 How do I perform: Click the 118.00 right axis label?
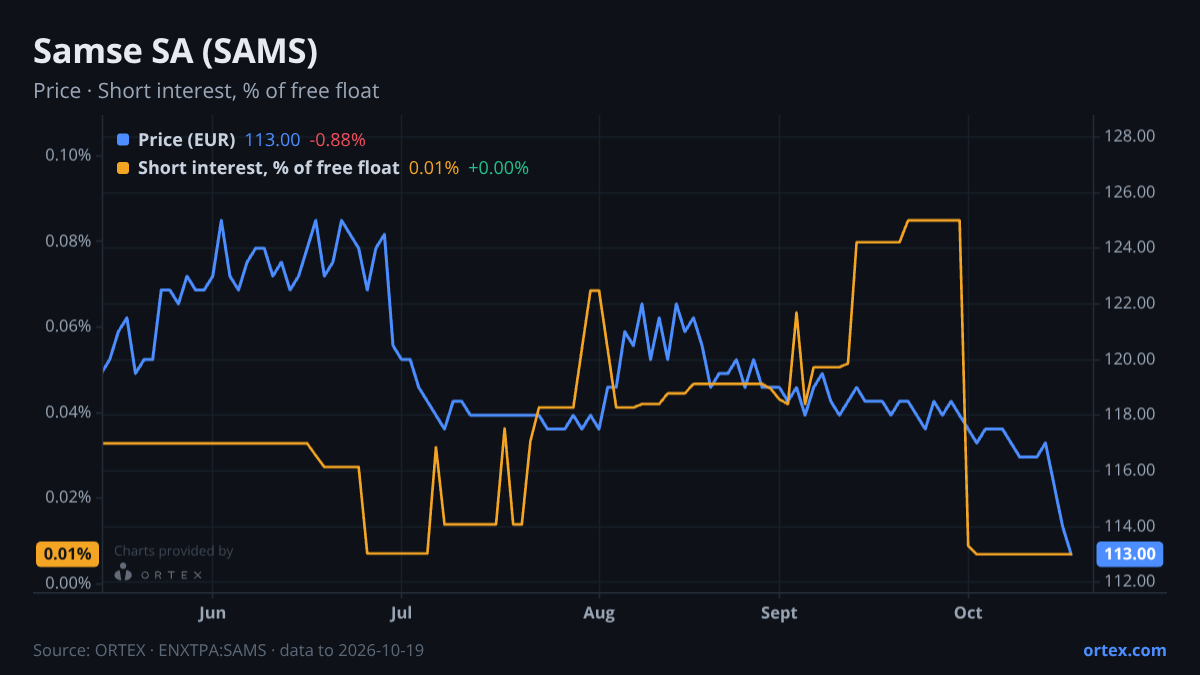click(x=1131, y=414)
